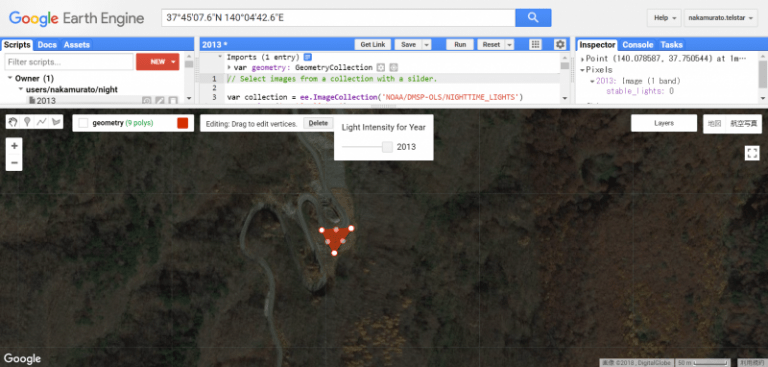The image size is (768, 367).
Task: Switch to the Console tab
Action: click(637, 45)
